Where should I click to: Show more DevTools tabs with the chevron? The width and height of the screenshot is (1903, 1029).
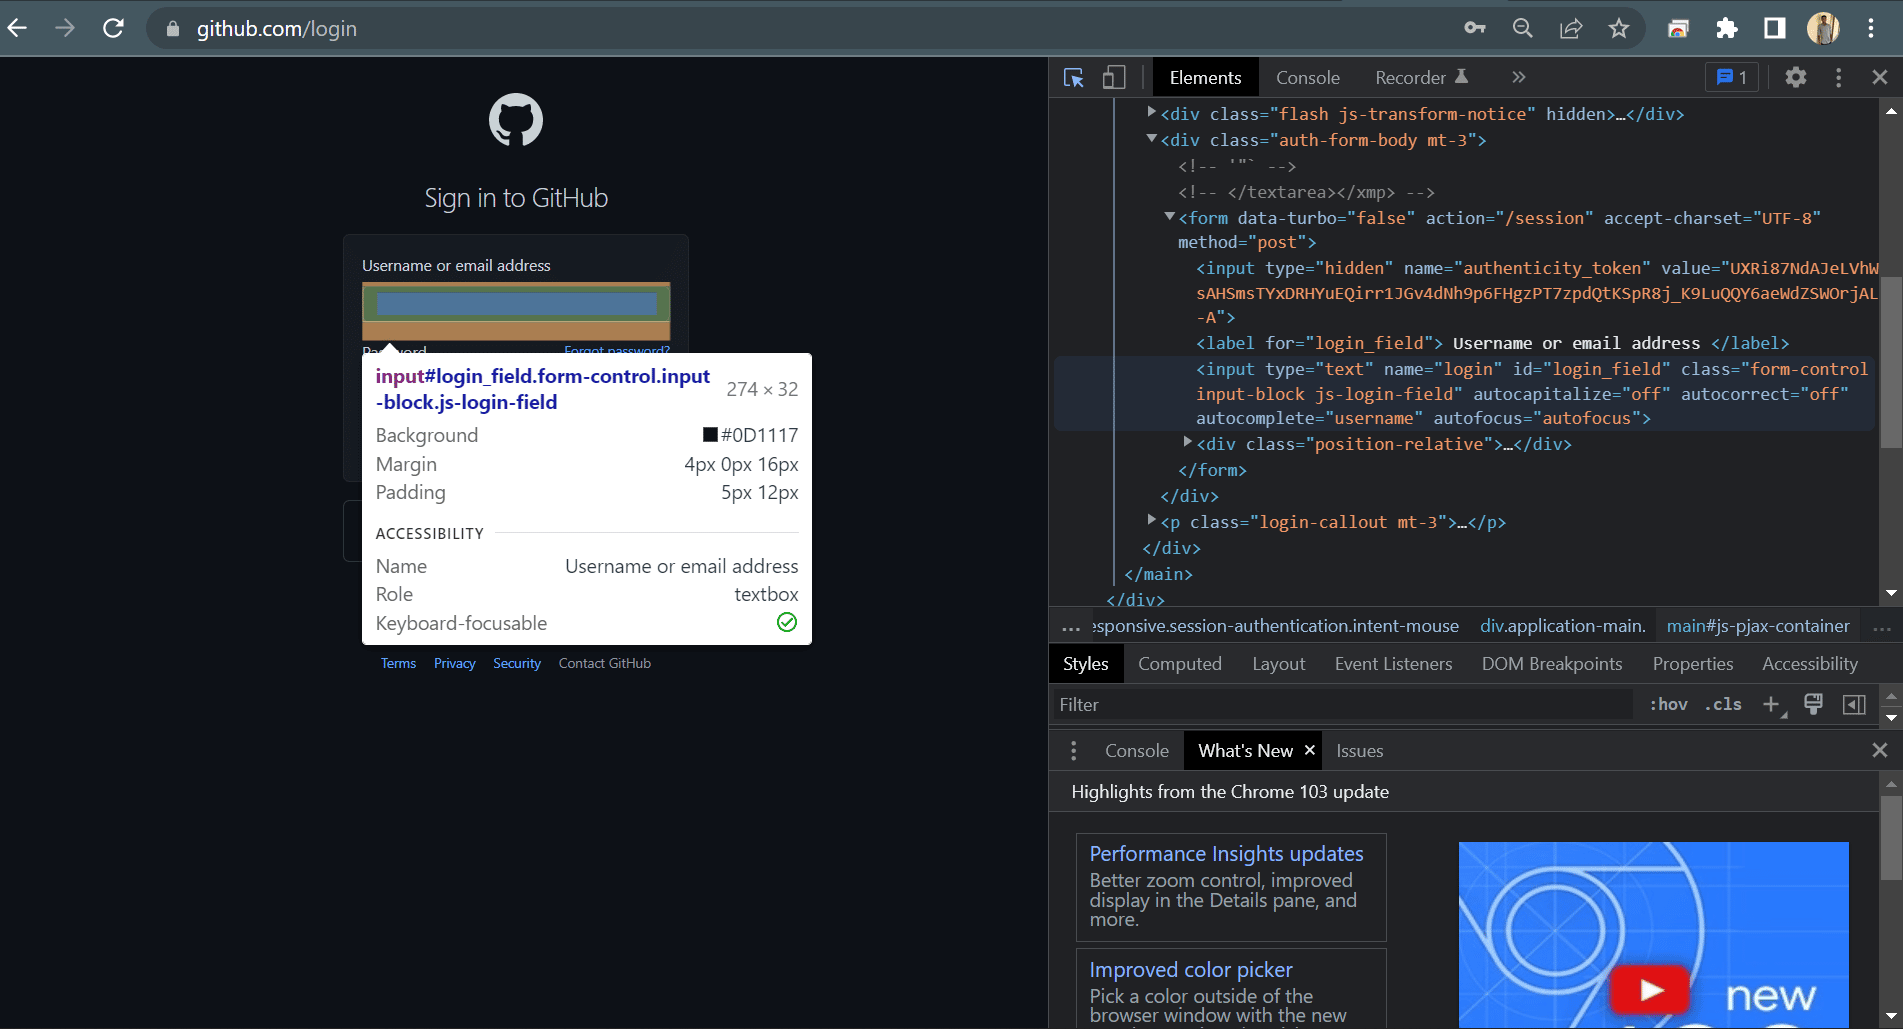point(1518,78)
